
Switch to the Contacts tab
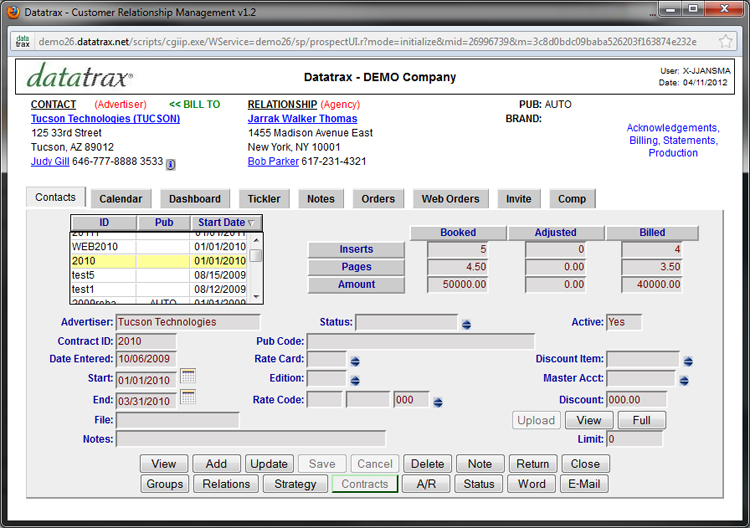pyautogui.click(x=55, y=197)
